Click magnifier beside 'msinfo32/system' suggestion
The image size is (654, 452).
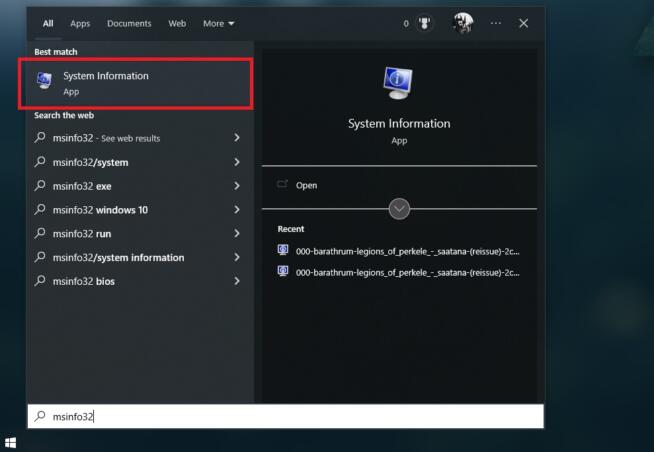coord(40,161)
